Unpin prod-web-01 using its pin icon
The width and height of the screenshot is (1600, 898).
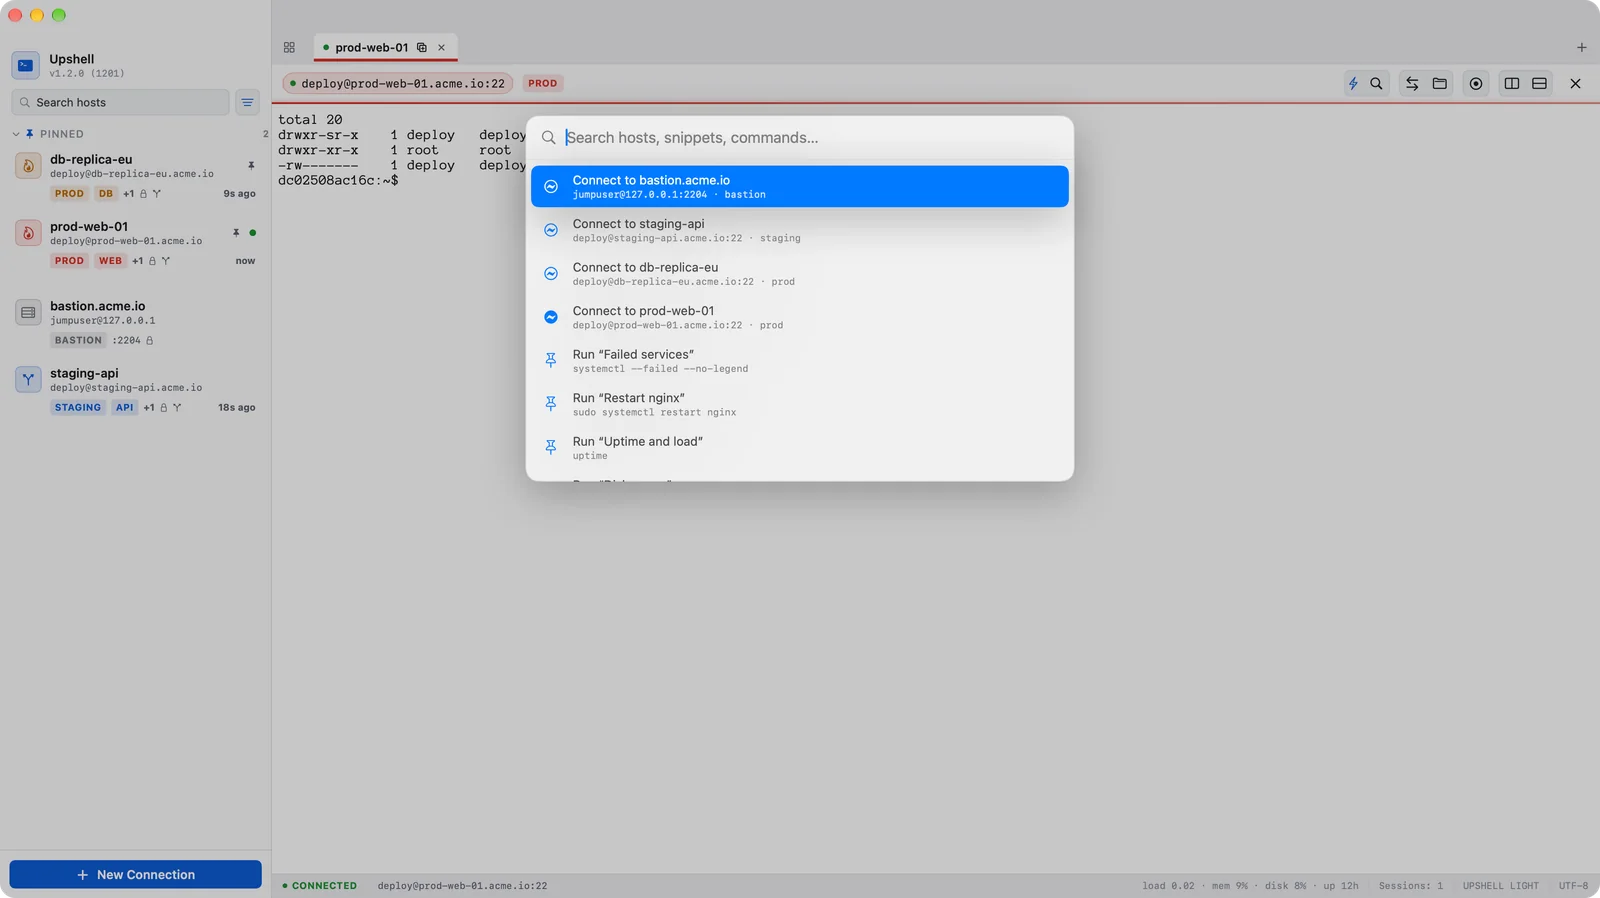click(236, 233)
